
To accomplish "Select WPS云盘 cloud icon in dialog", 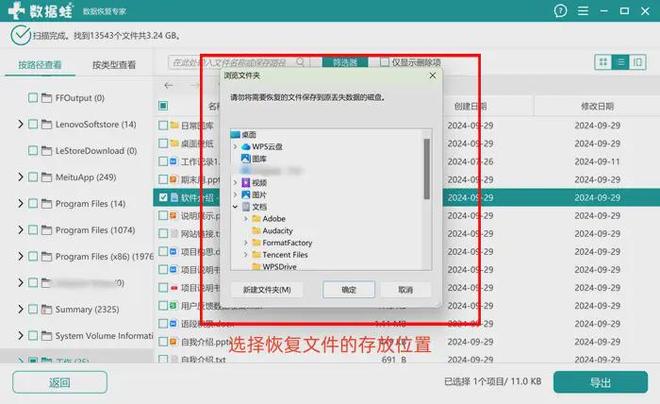I will click(246, 147).
